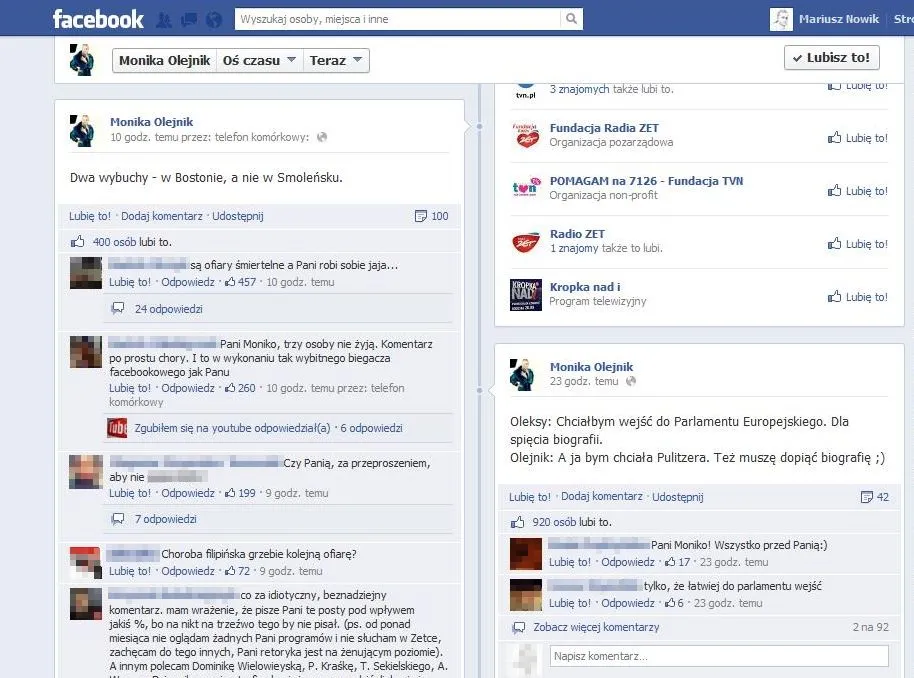The image size is (914, 678).
Task: Open the 'Teraz' dropdown
Action: point(336,61)
